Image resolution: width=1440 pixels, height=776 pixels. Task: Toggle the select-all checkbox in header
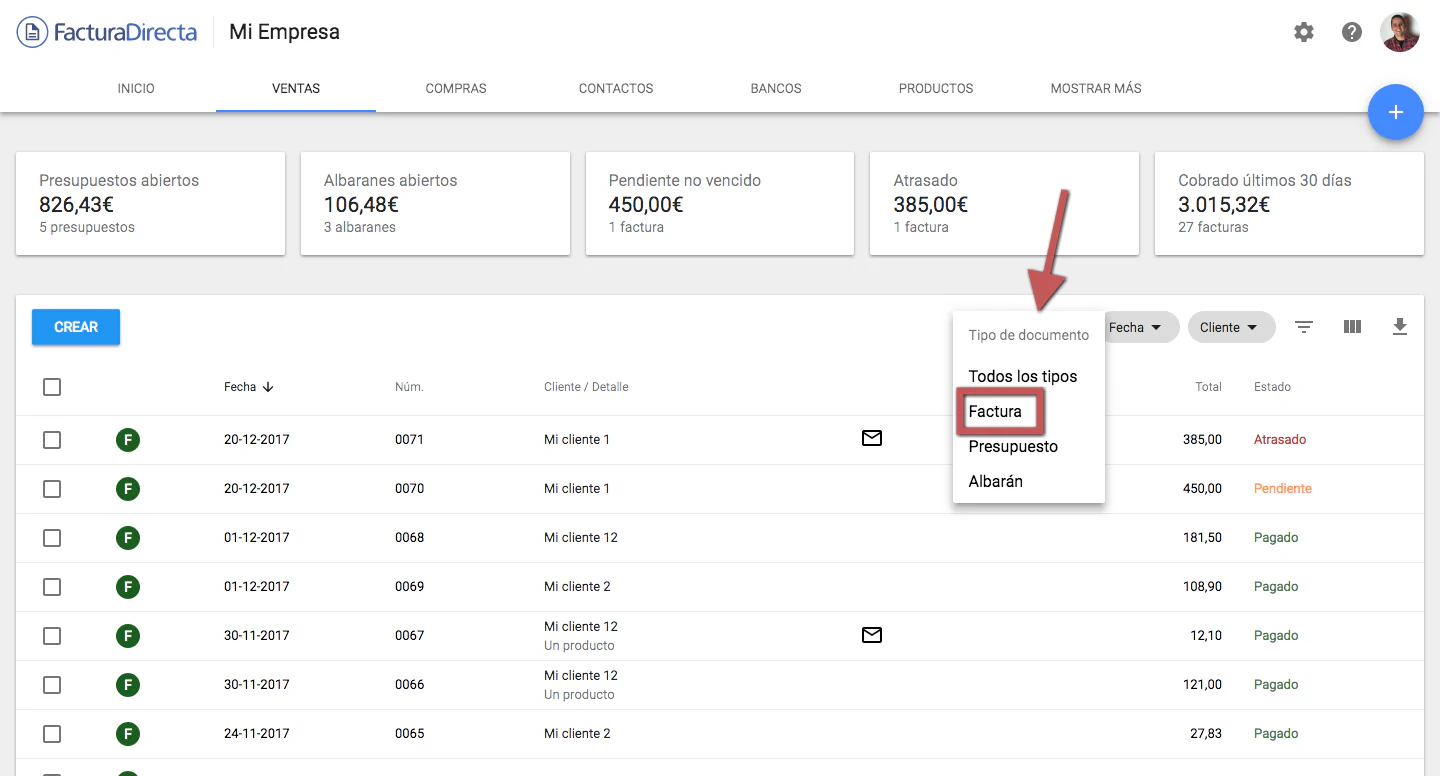(x=52, y=387)
